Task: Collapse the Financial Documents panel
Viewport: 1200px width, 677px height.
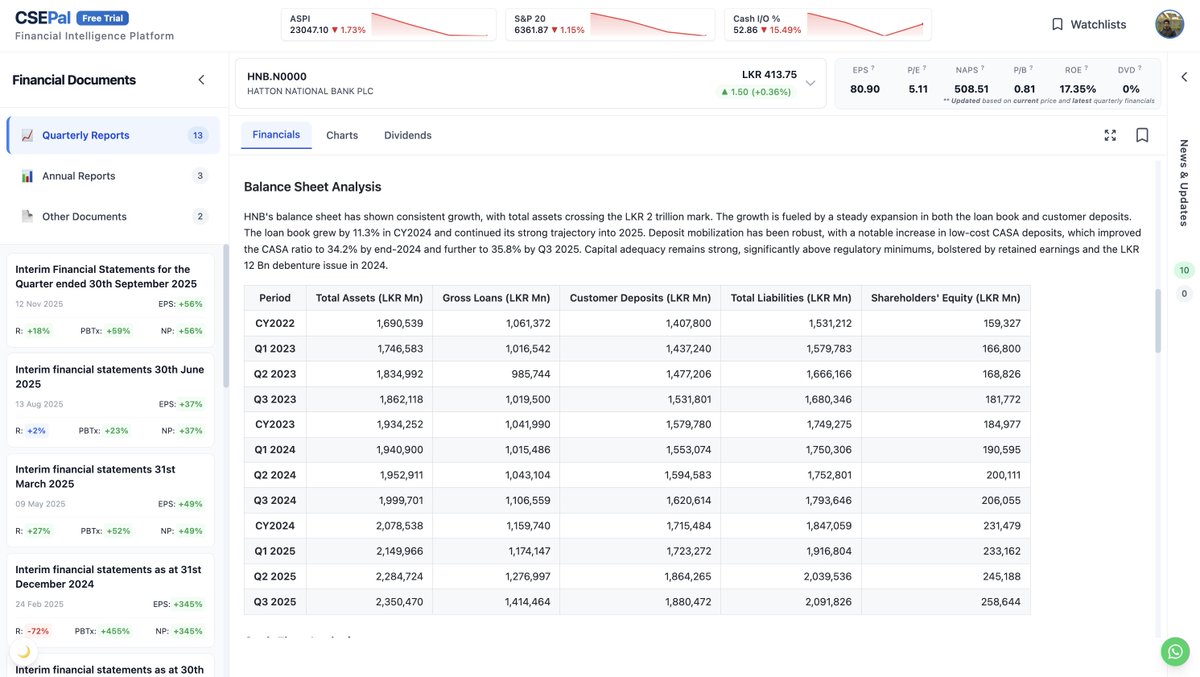Action: click(201, 80)
